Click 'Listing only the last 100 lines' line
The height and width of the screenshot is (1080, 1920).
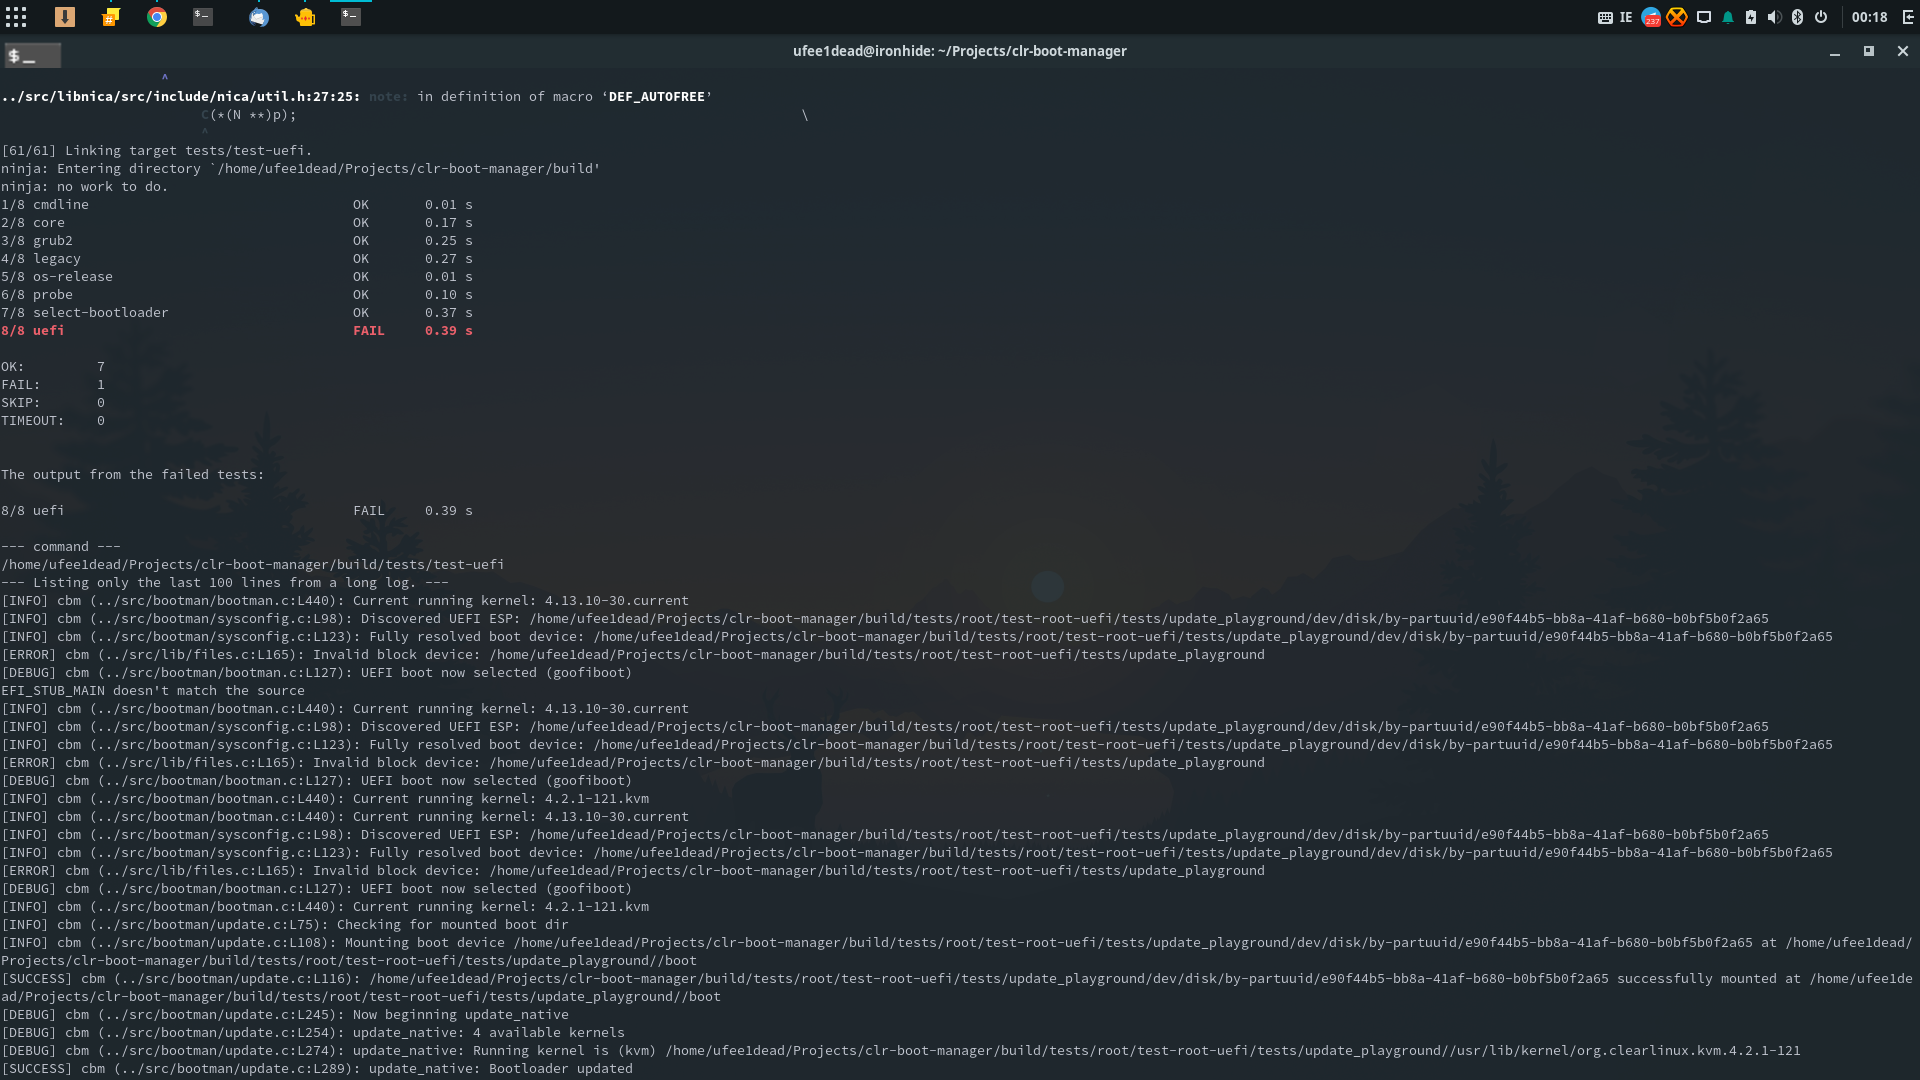(225, 583)
